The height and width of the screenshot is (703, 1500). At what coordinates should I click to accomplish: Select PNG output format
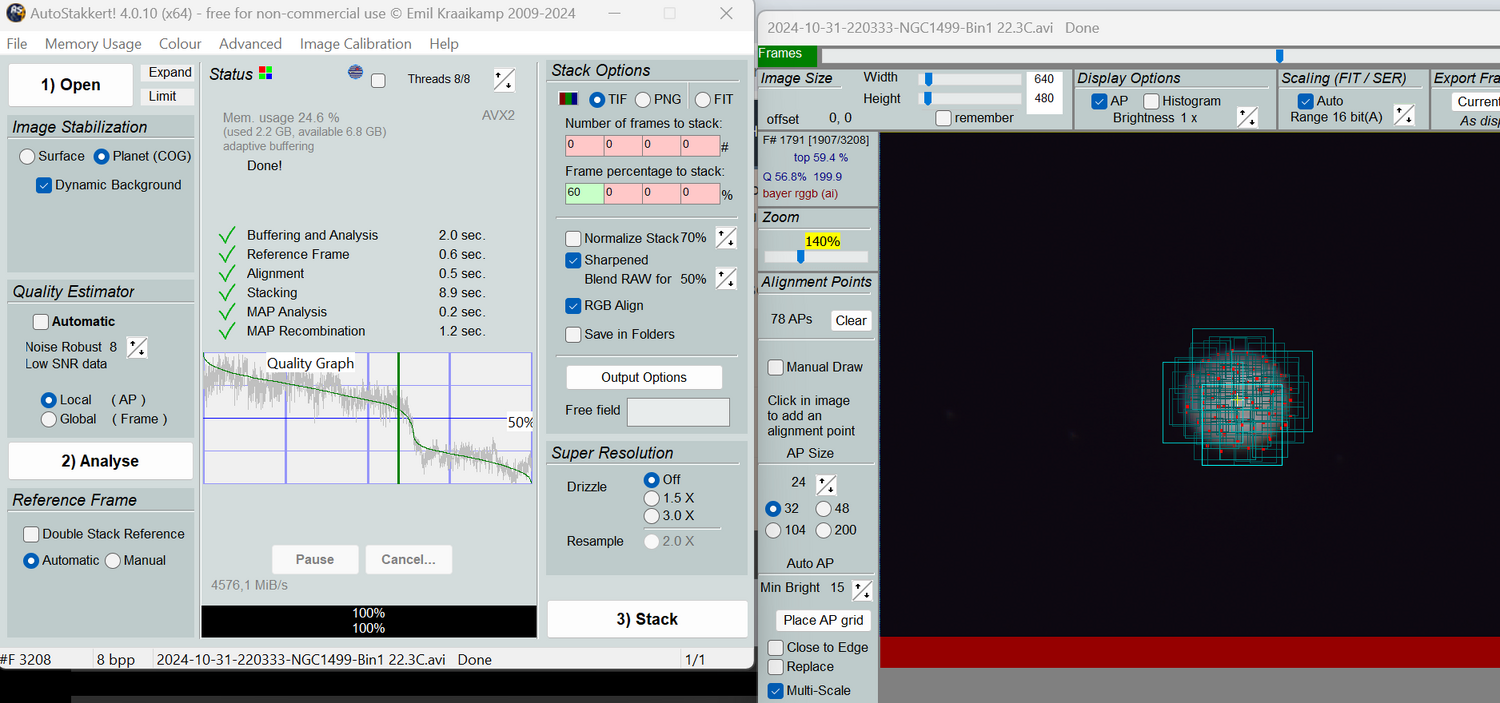[x=643, y=99]
